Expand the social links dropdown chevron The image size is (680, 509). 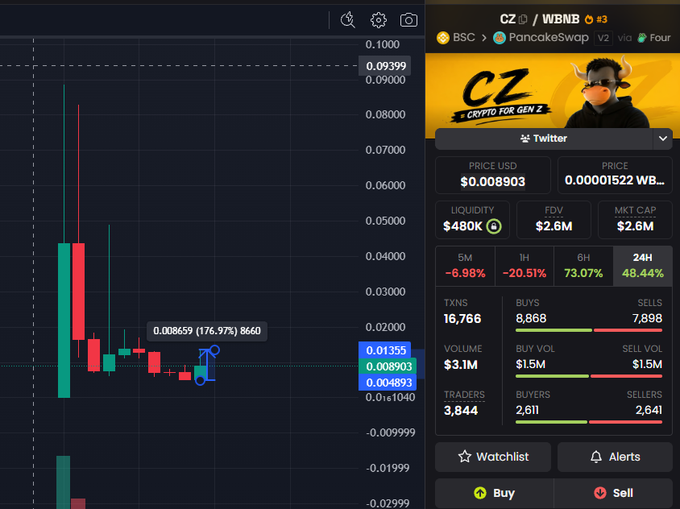[663, 139]
